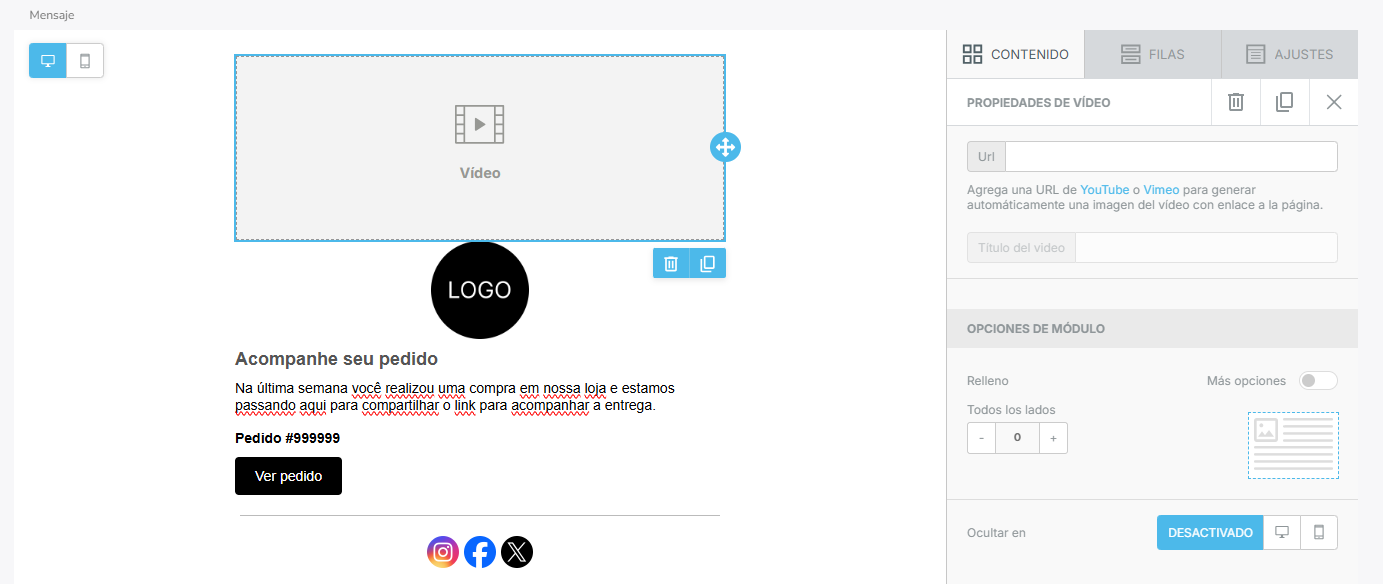This screenshot has width=1383, height=584.
Task: Open the Ajustes tab
Action: point(1290,54)
